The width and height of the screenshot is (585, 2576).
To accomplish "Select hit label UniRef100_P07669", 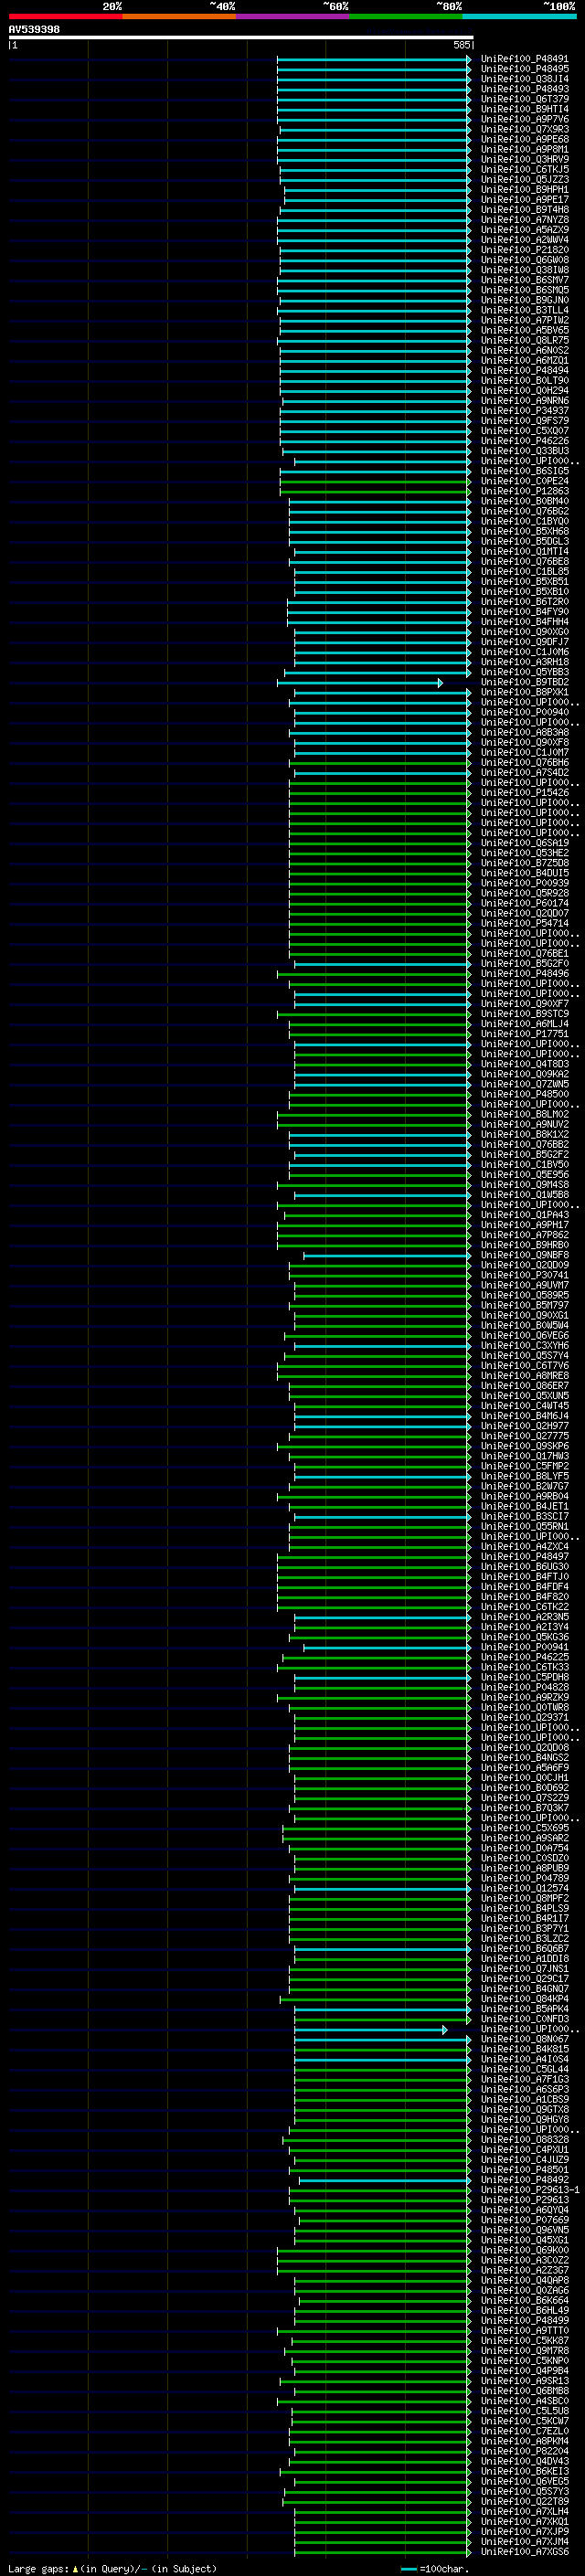I will 525,2219.
